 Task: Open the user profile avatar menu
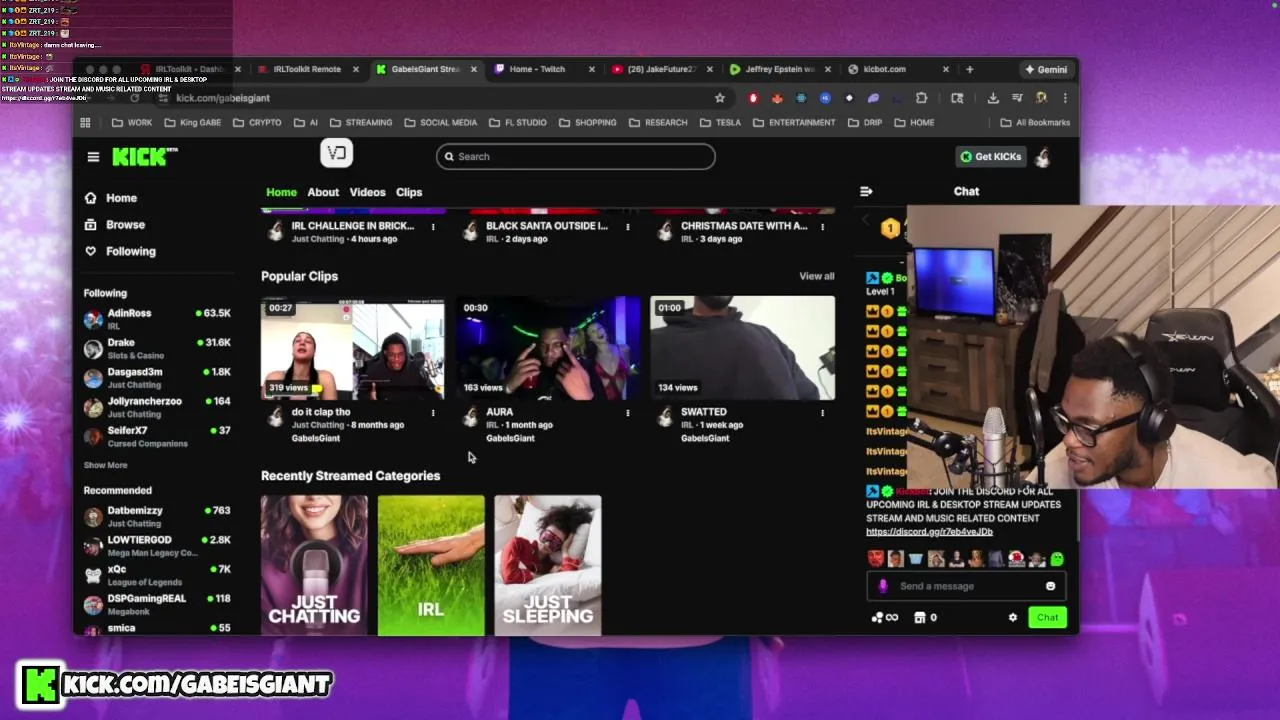pos(1042,157)
